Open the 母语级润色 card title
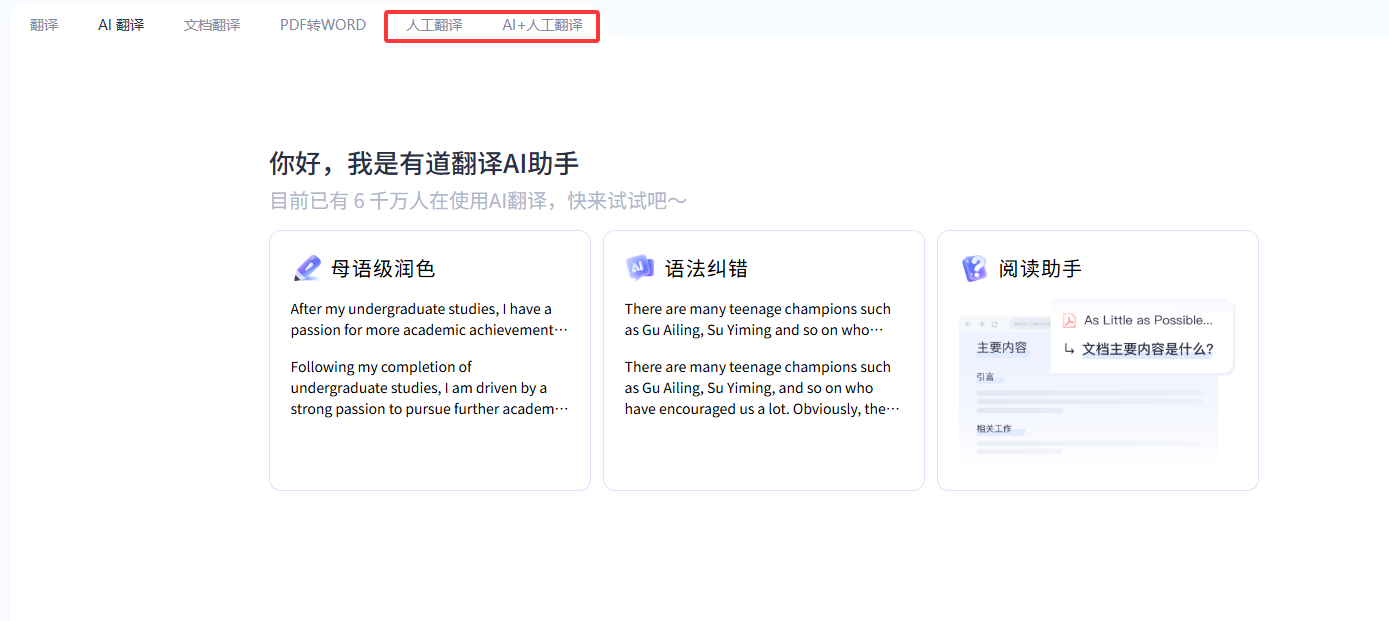The image size is (1389, 621). coord(383,269)
